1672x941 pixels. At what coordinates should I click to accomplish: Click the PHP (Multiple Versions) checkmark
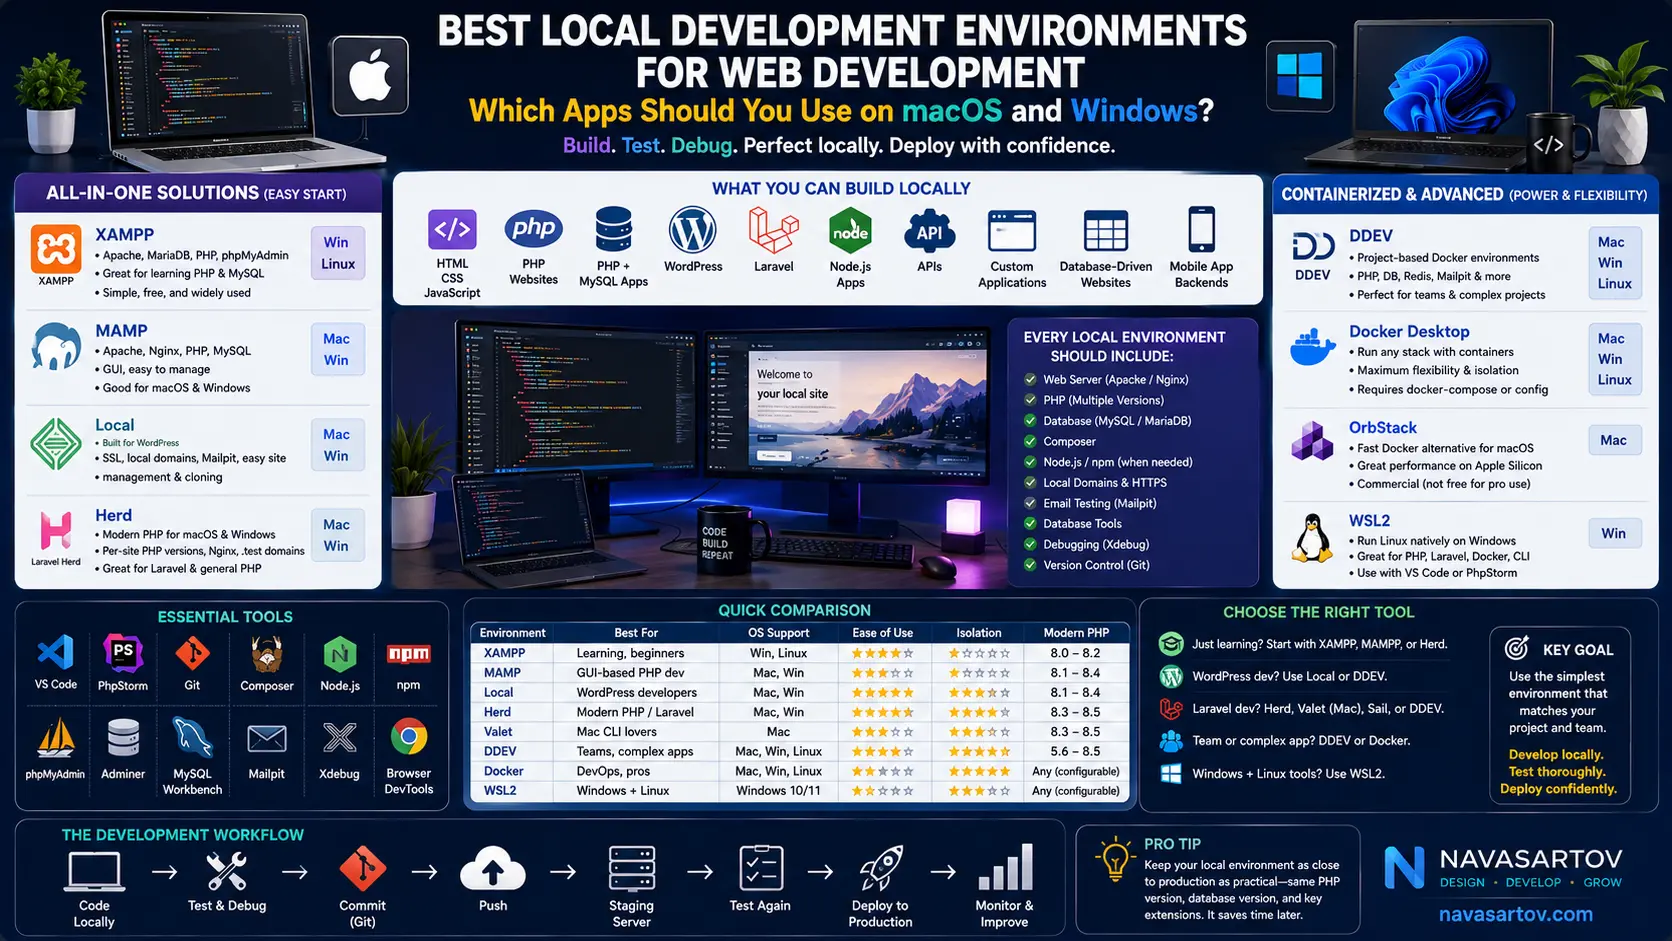[1030, 400]
